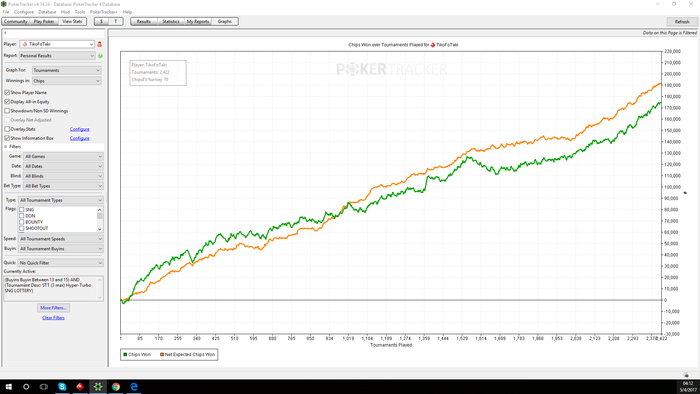The image size is (700, 394).
Task: Open the Report dropdown Personal Results
Action: coord(57,56)
